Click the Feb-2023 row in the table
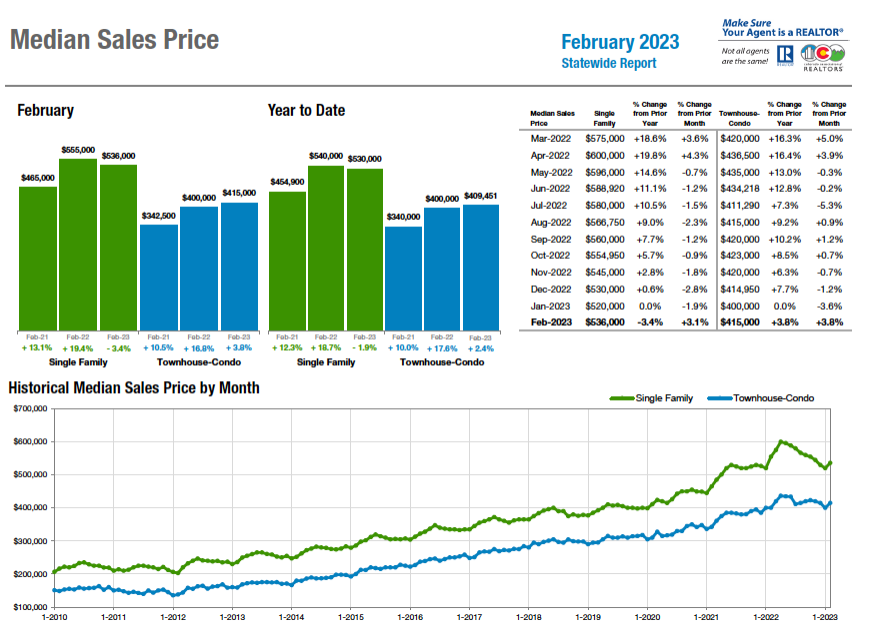870x628 pixels. [x=685, y=322]
